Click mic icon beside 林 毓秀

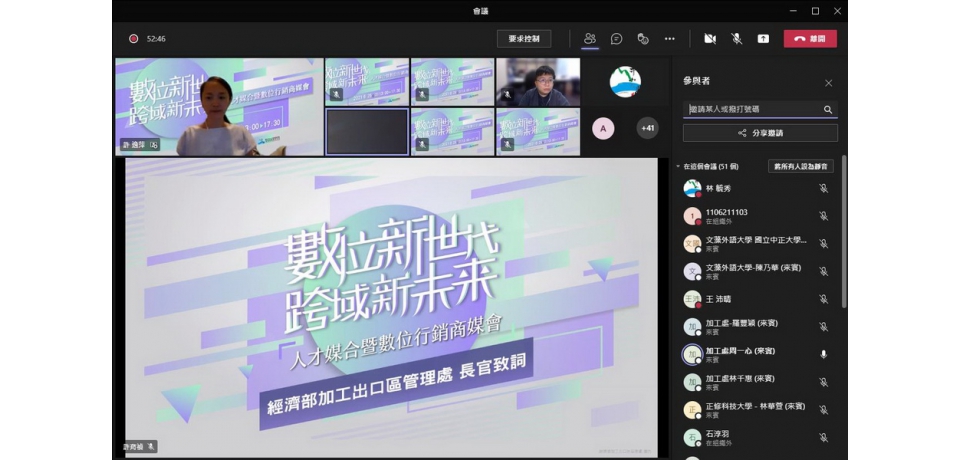click(823, 189)
